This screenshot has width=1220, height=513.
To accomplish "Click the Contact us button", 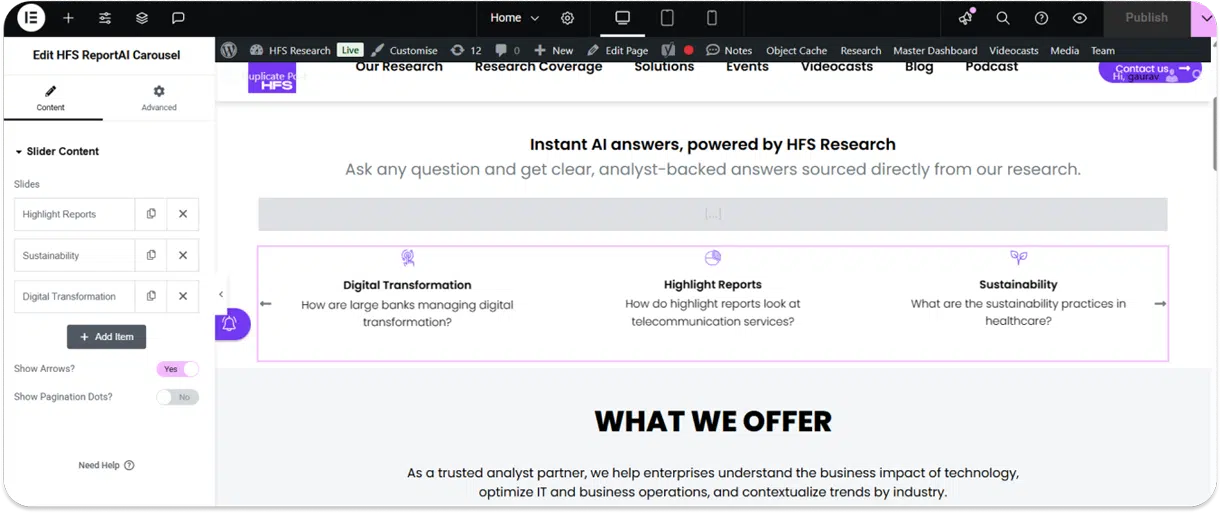I will tap(1150, 70).
